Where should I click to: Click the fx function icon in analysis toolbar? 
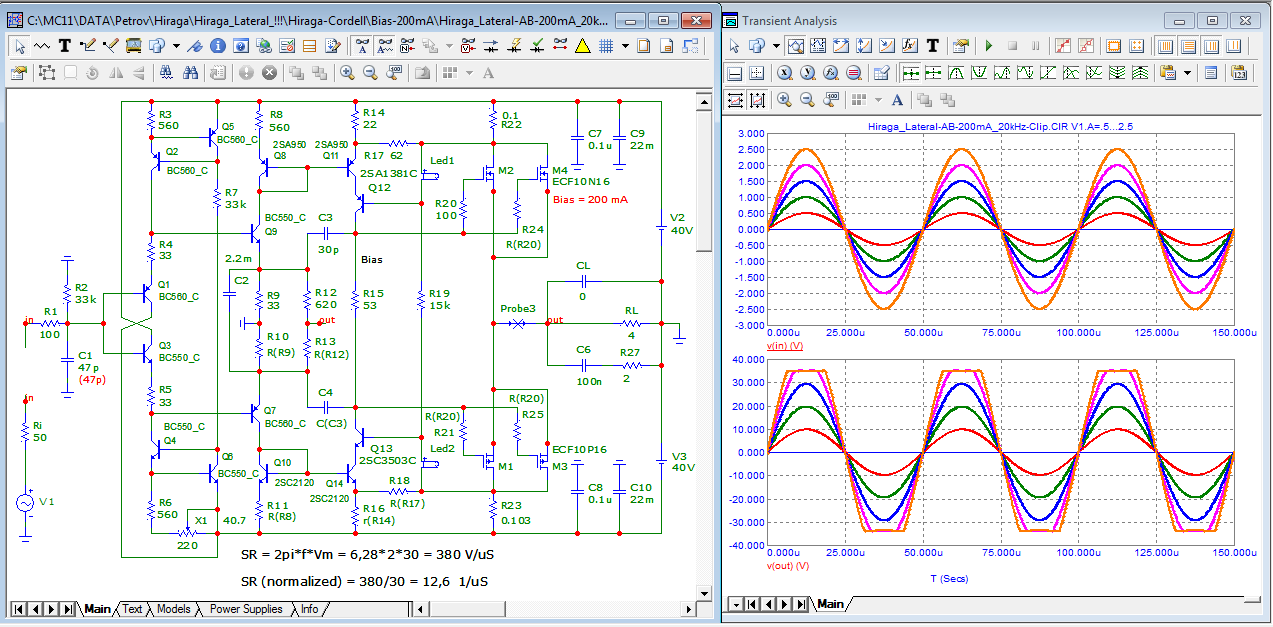910,45
